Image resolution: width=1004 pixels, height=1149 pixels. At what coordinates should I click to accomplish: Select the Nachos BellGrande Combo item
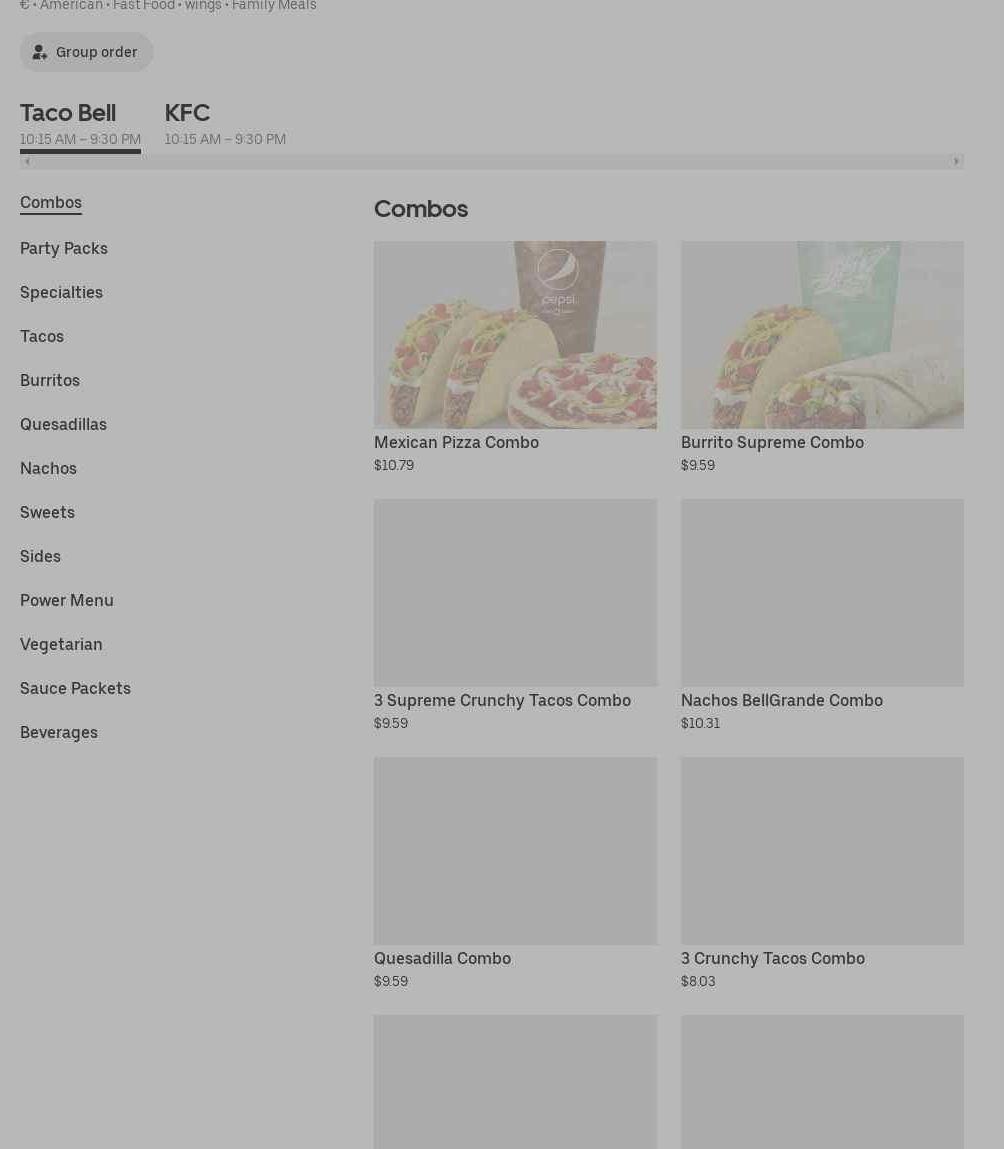781,700
